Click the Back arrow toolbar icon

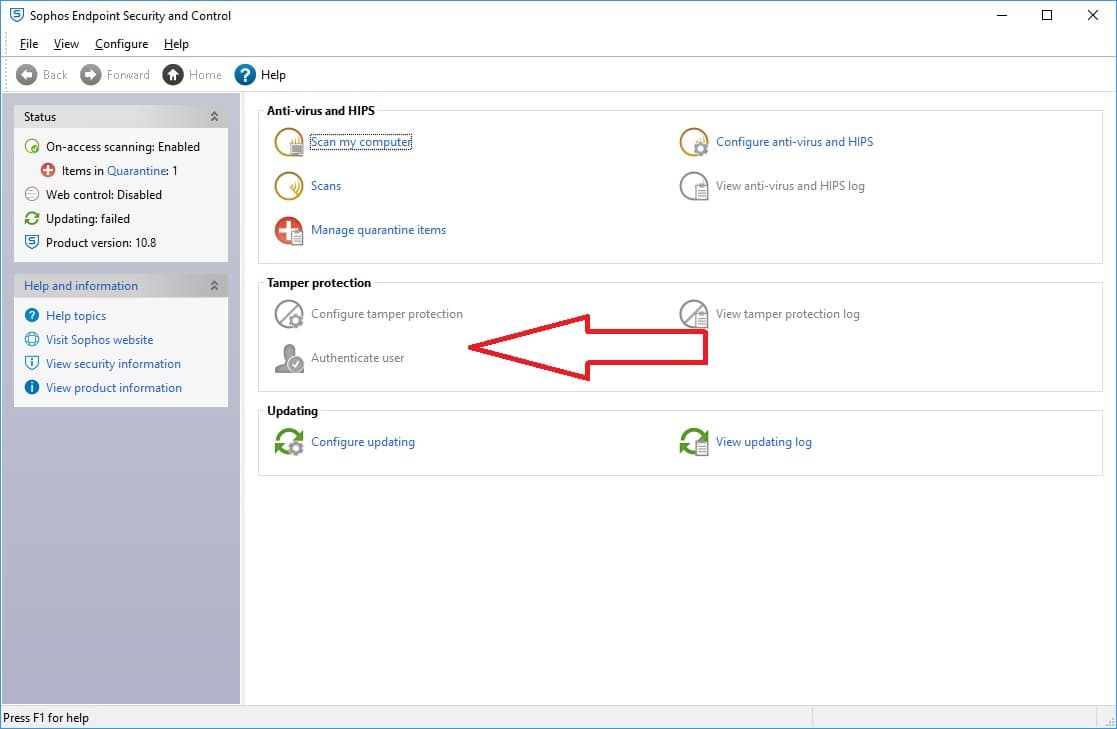pos(26,75)
